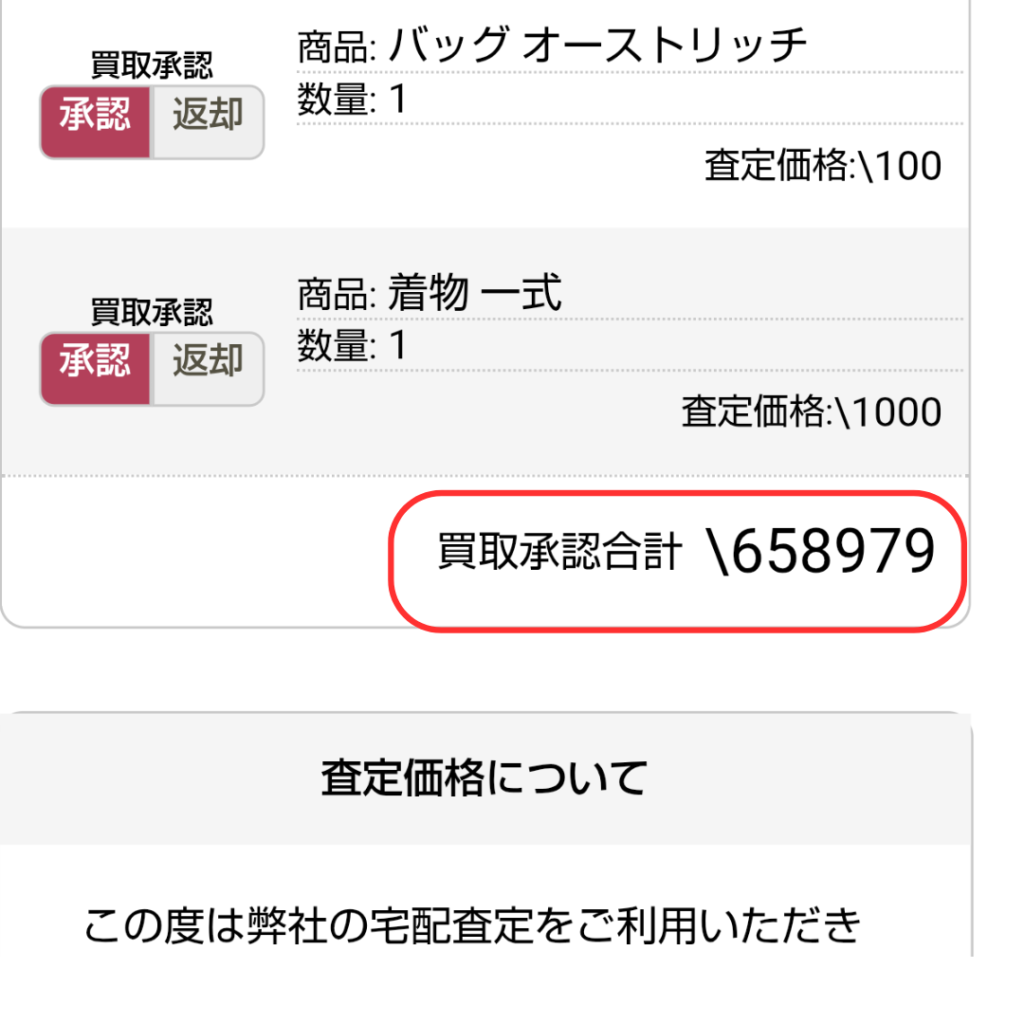The height and width of the screenshot is (1024, 1024).
Task: Click the 買取承認 label above the kimono toggle
Action: pyautogui.click(x=152, y=312)
